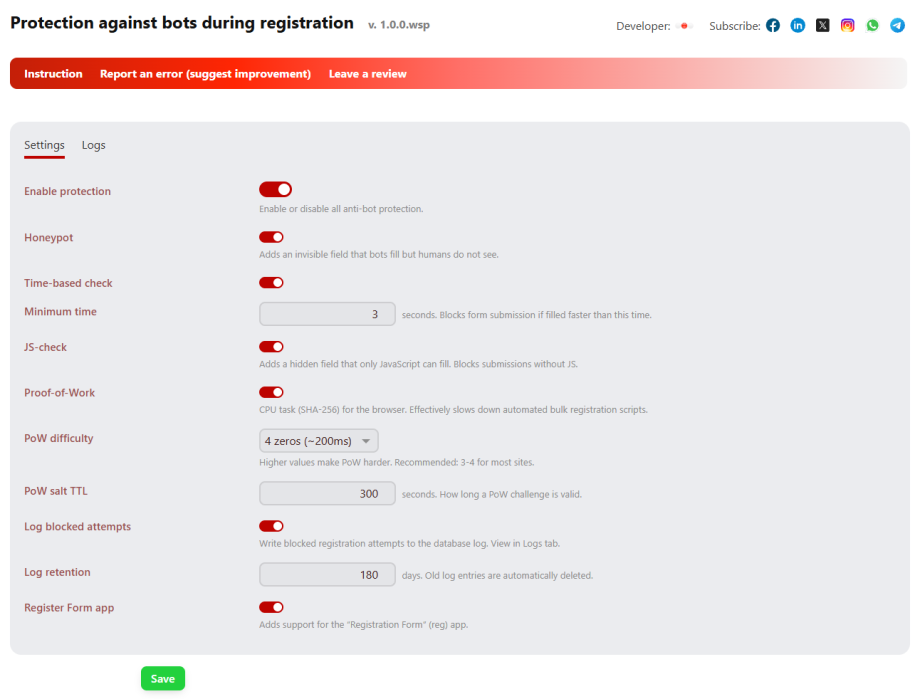
Task: Switch off the JS-check toggle
Action: click(x=271, y=347)
